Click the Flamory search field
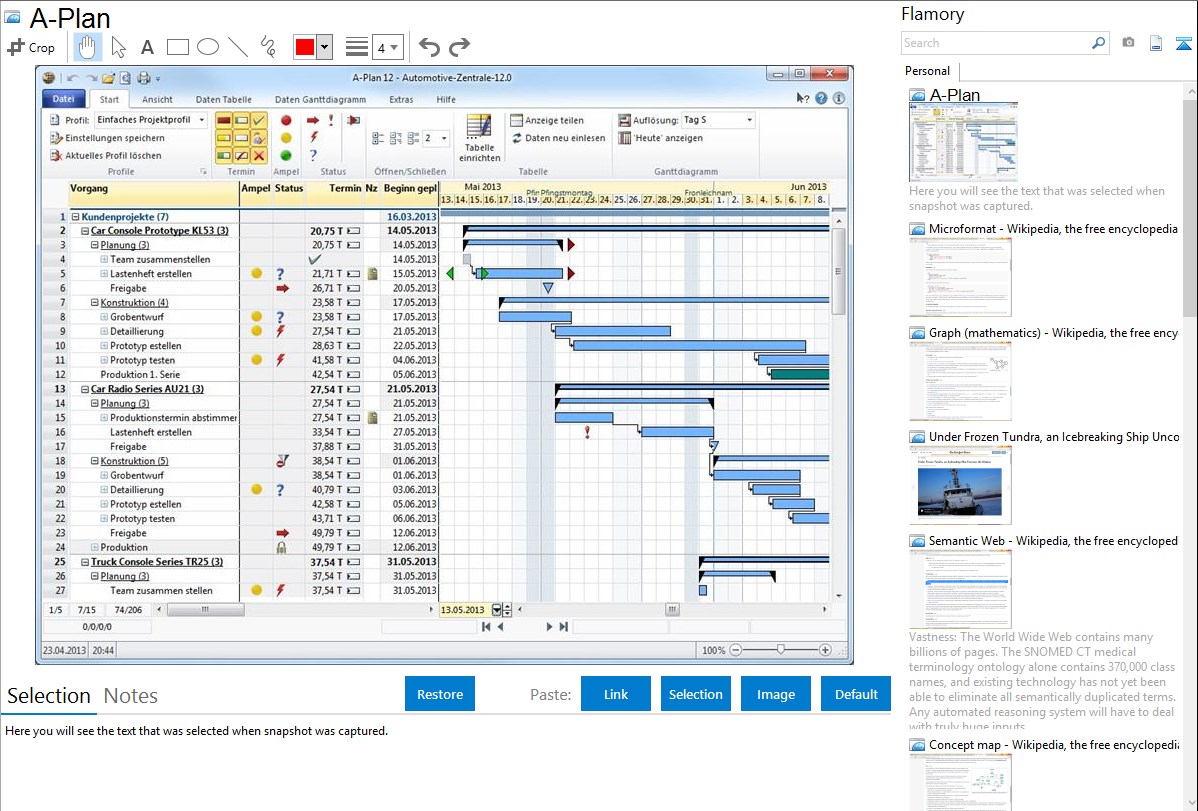The height and width of the screenshot is (811, 1198). point(995,43)
